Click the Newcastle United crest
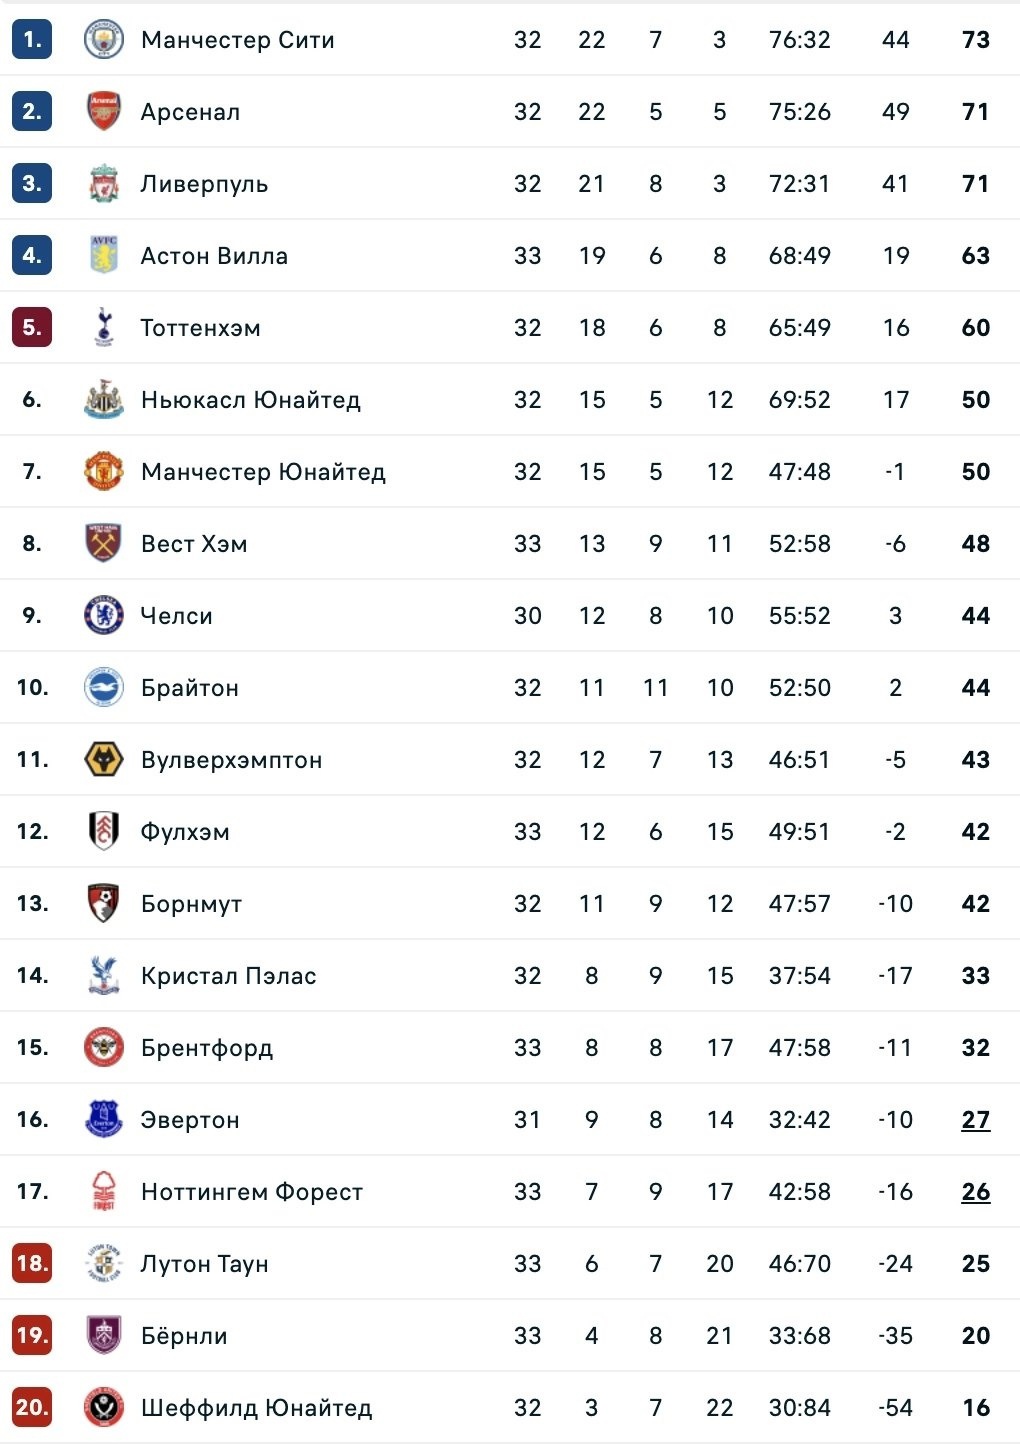Image resolution: width=1020 pixels, height=1444 pixels. click(104, 400)
